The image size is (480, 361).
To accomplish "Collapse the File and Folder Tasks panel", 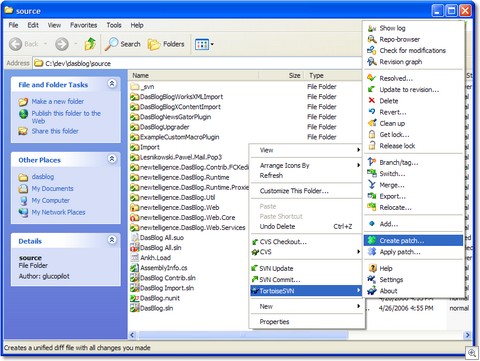I will tap(112, 83).
